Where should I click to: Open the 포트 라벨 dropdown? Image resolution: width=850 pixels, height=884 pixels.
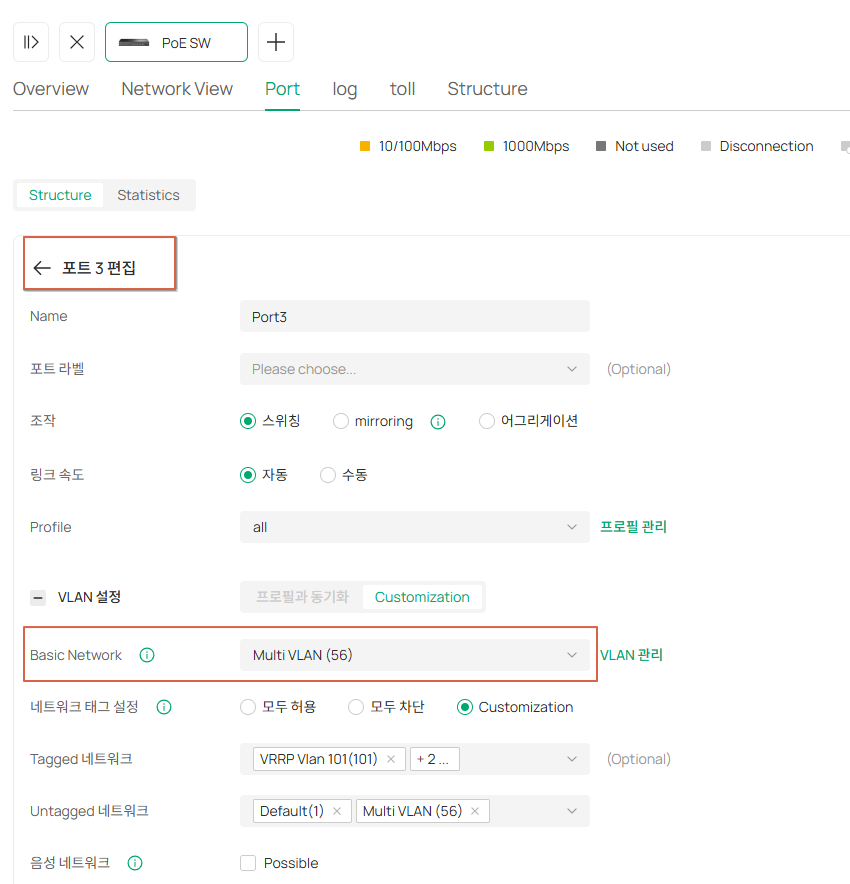coord(415,369)
